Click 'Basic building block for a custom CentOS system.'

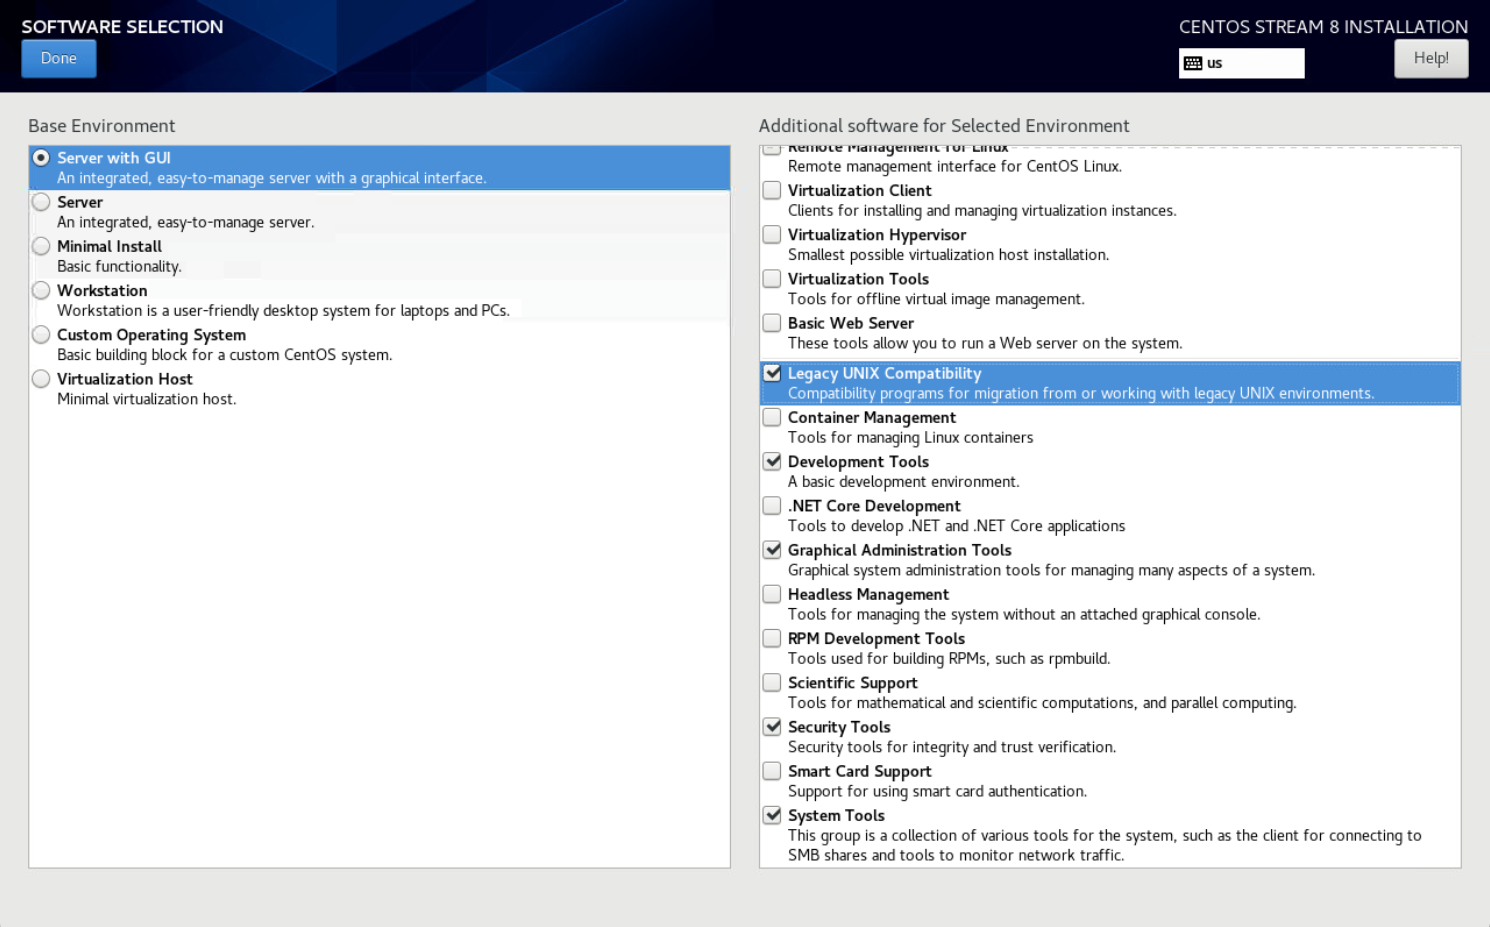coord(224,355)
